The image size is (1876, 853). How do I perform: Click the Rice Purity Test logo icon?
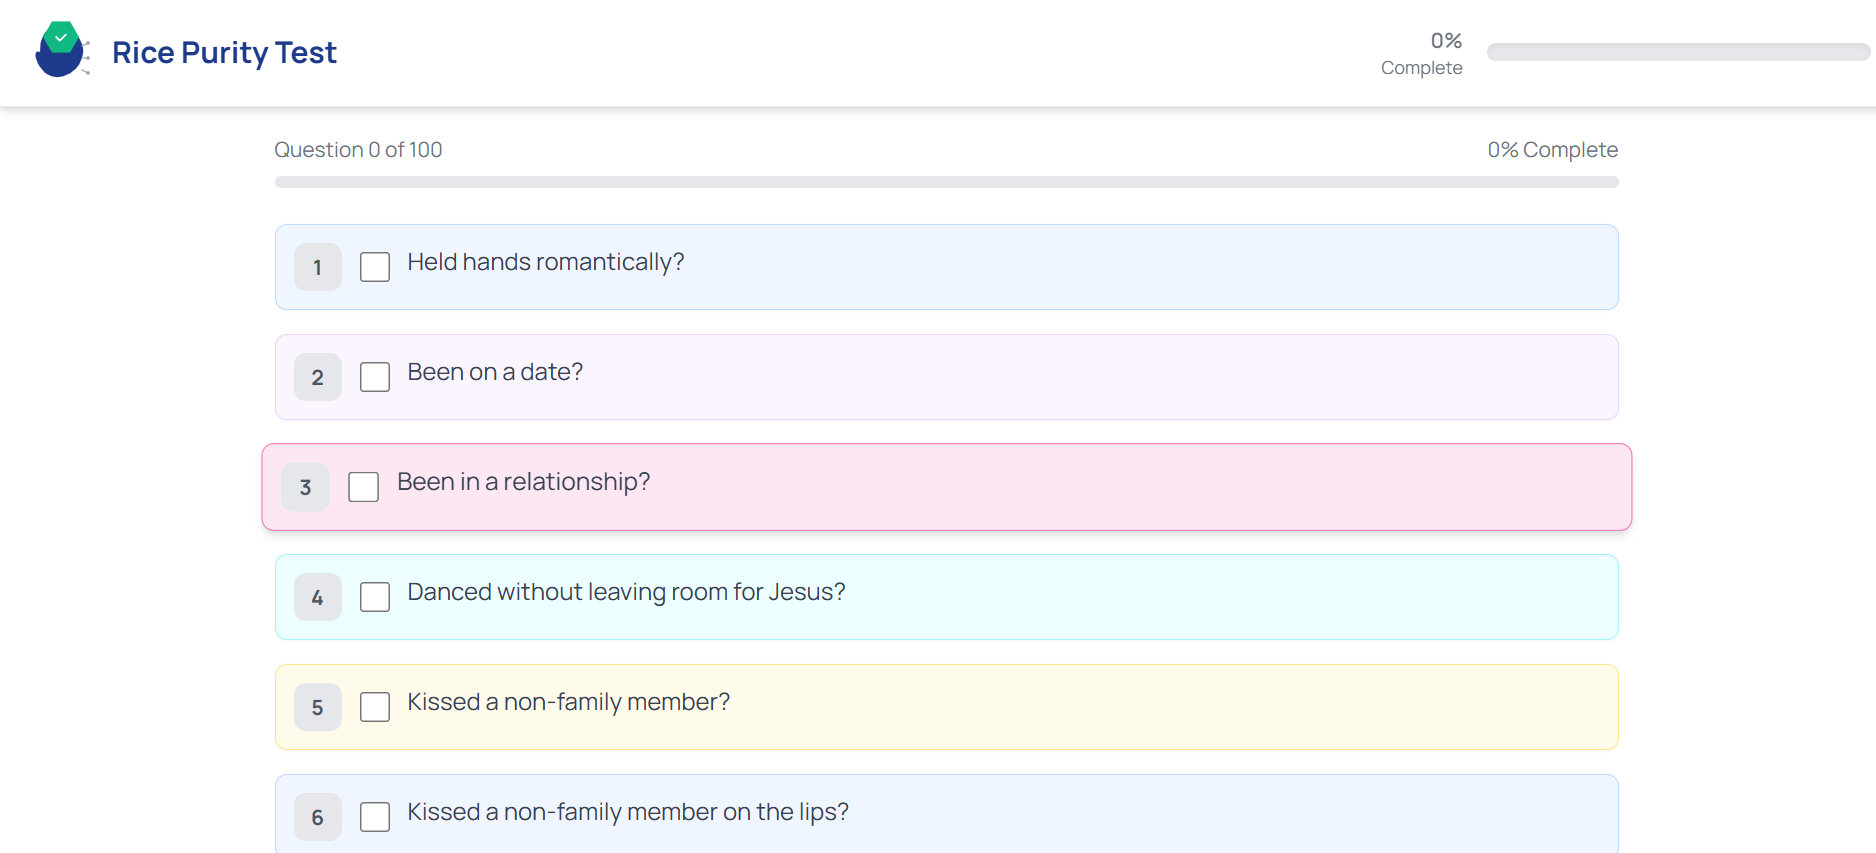62,50
